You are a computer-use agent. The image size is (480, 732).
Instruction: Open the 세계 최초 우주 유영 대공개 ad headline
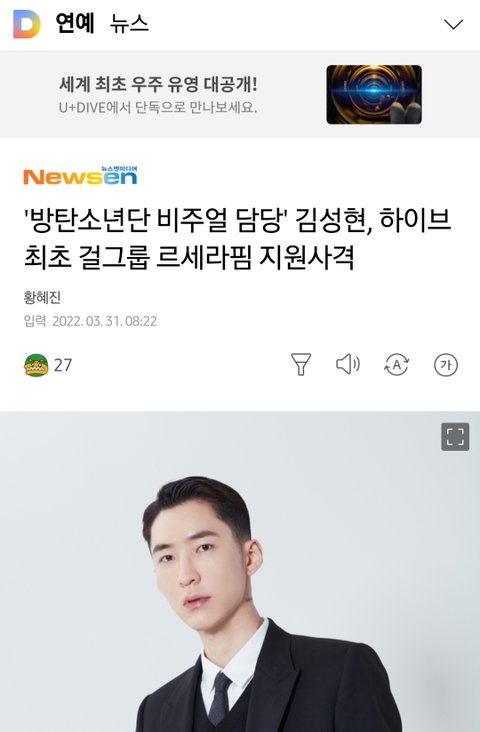coord(158,84)
